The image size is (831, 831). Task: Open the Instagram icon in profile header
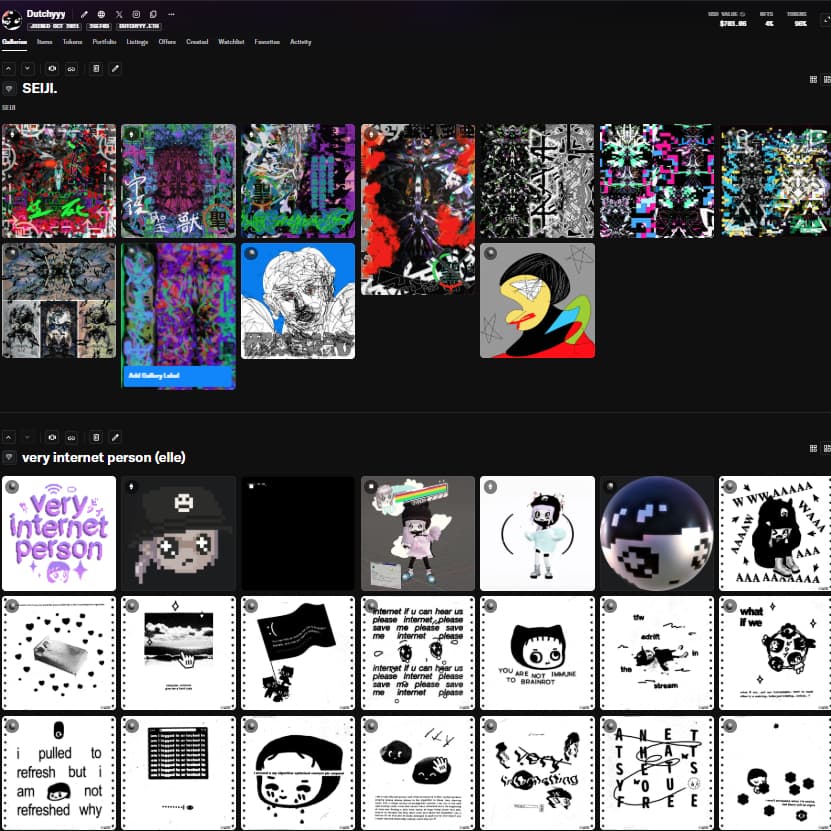[136, 13]
